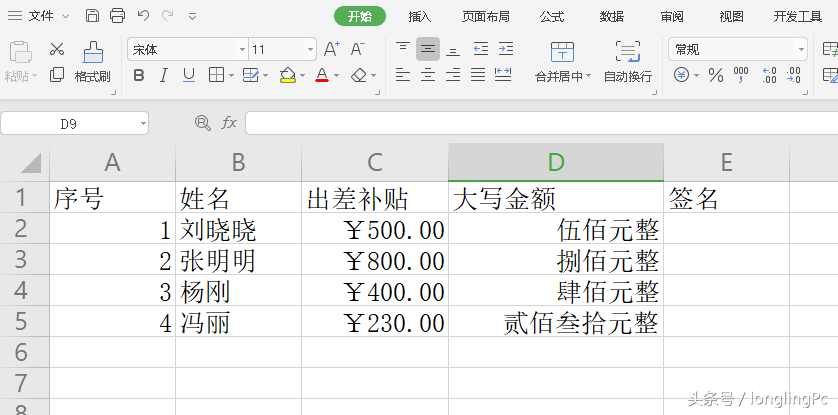Cut selection with the scissors icon
Screen dimensions: 838x415
57,49
